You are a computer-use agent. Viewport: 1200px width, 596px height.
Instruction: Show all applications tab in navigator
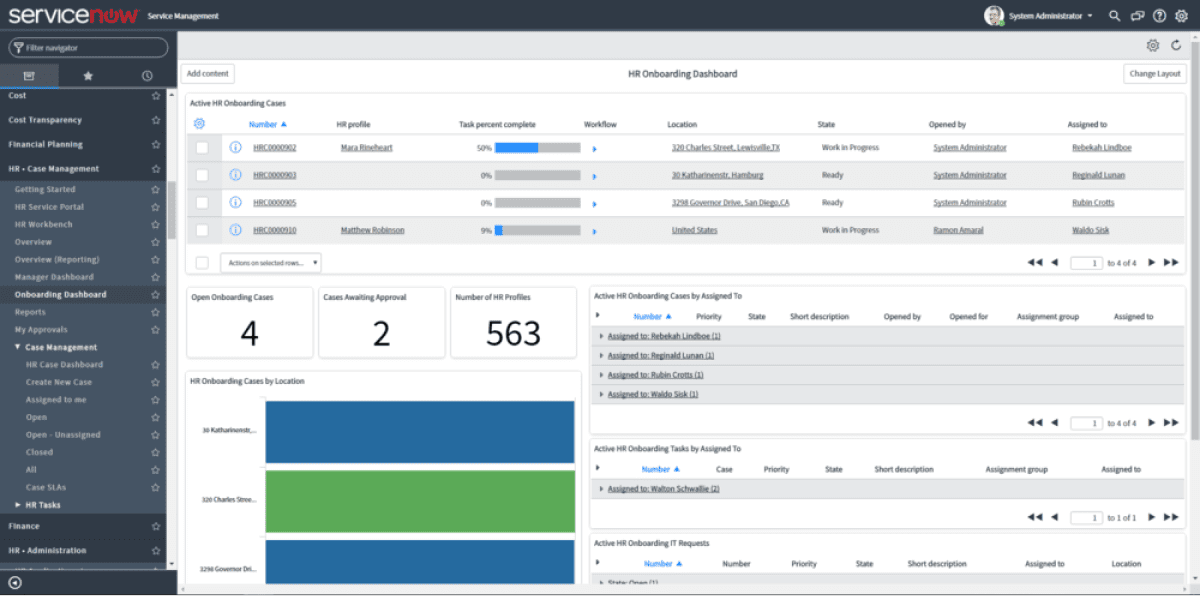pos(29,75)
